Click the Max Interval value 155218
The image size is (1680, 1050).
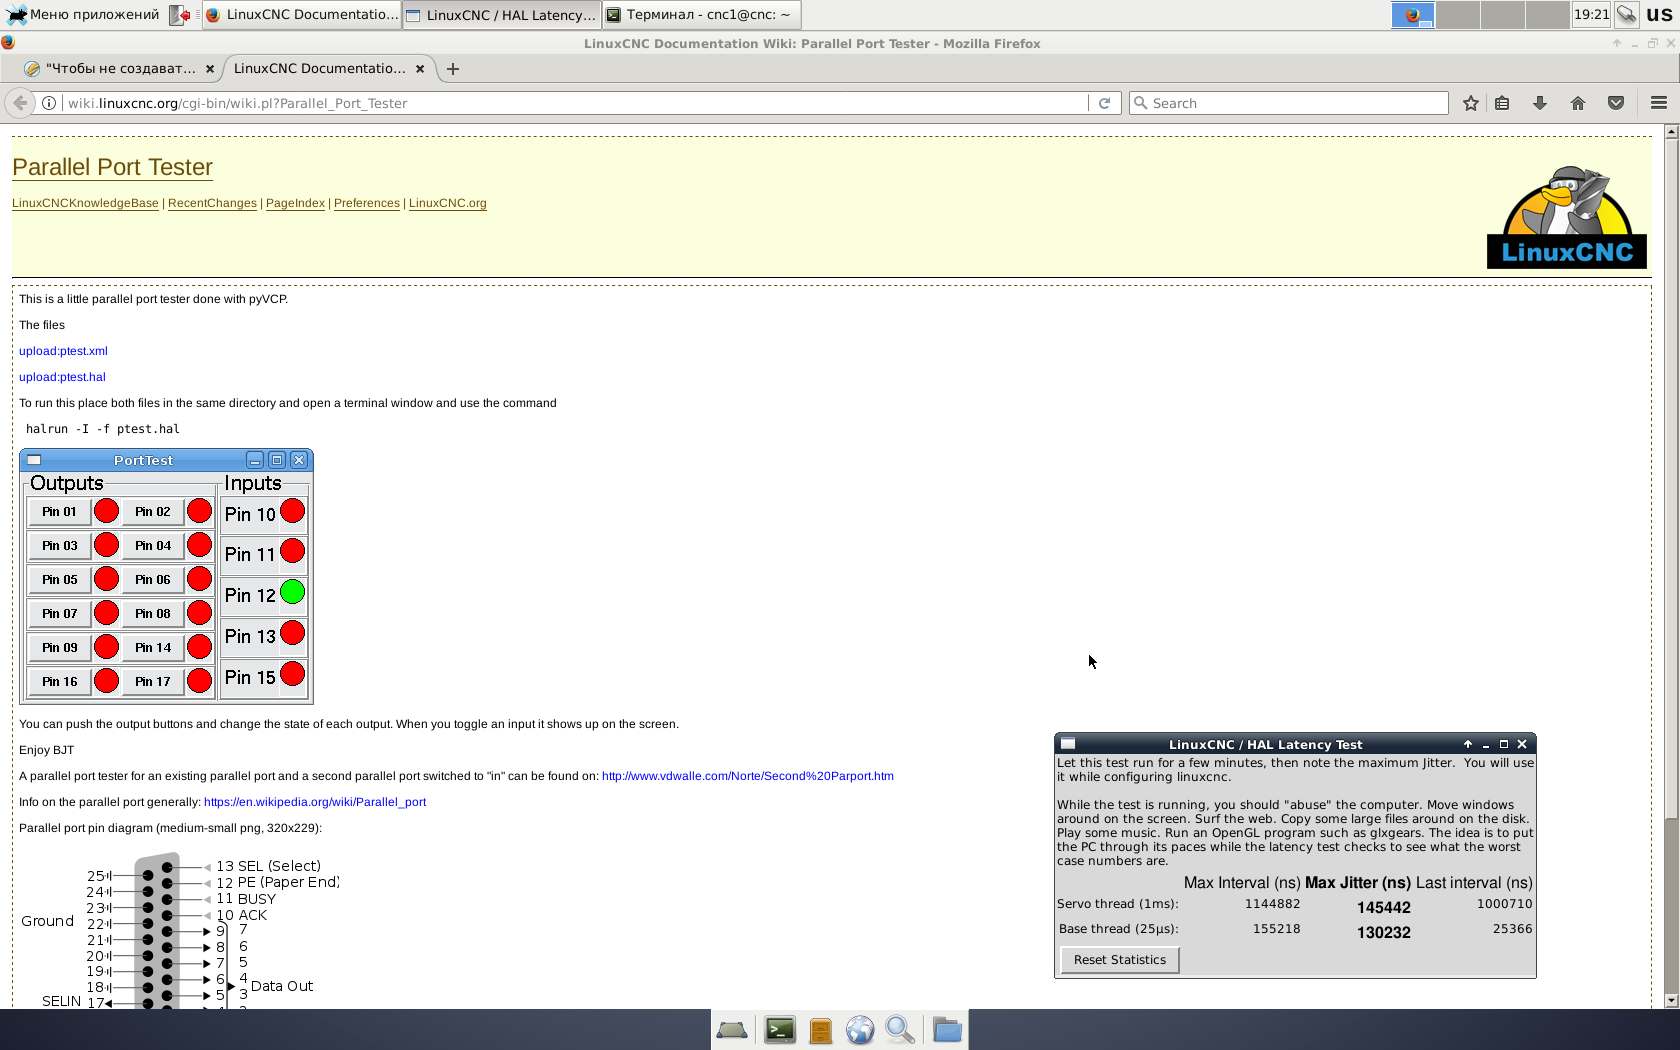pos(1277,929)
